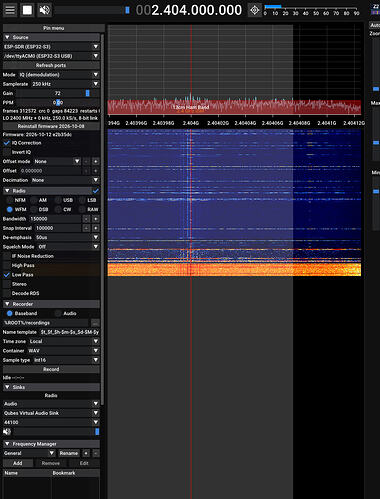This screenshot has height=499, width=380.
Task: Open the ESP-SDR (ESP32-S3) source dropdown
Action: (x=51, y=47)
